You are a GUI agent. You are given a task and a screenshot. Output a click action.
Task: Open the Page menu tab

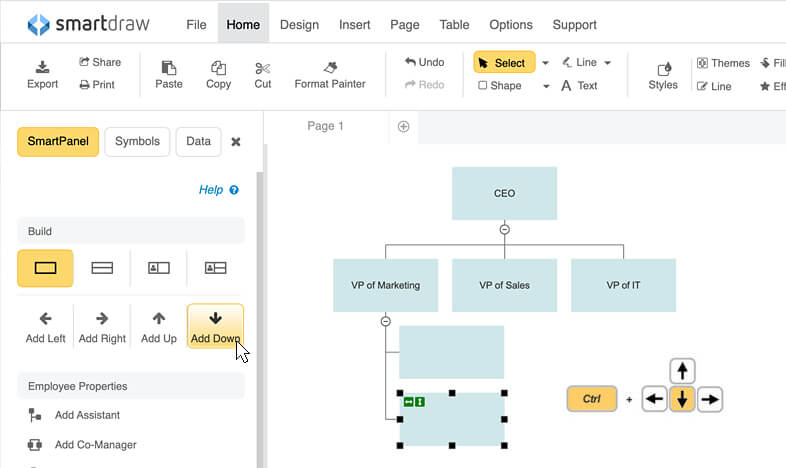405,25
